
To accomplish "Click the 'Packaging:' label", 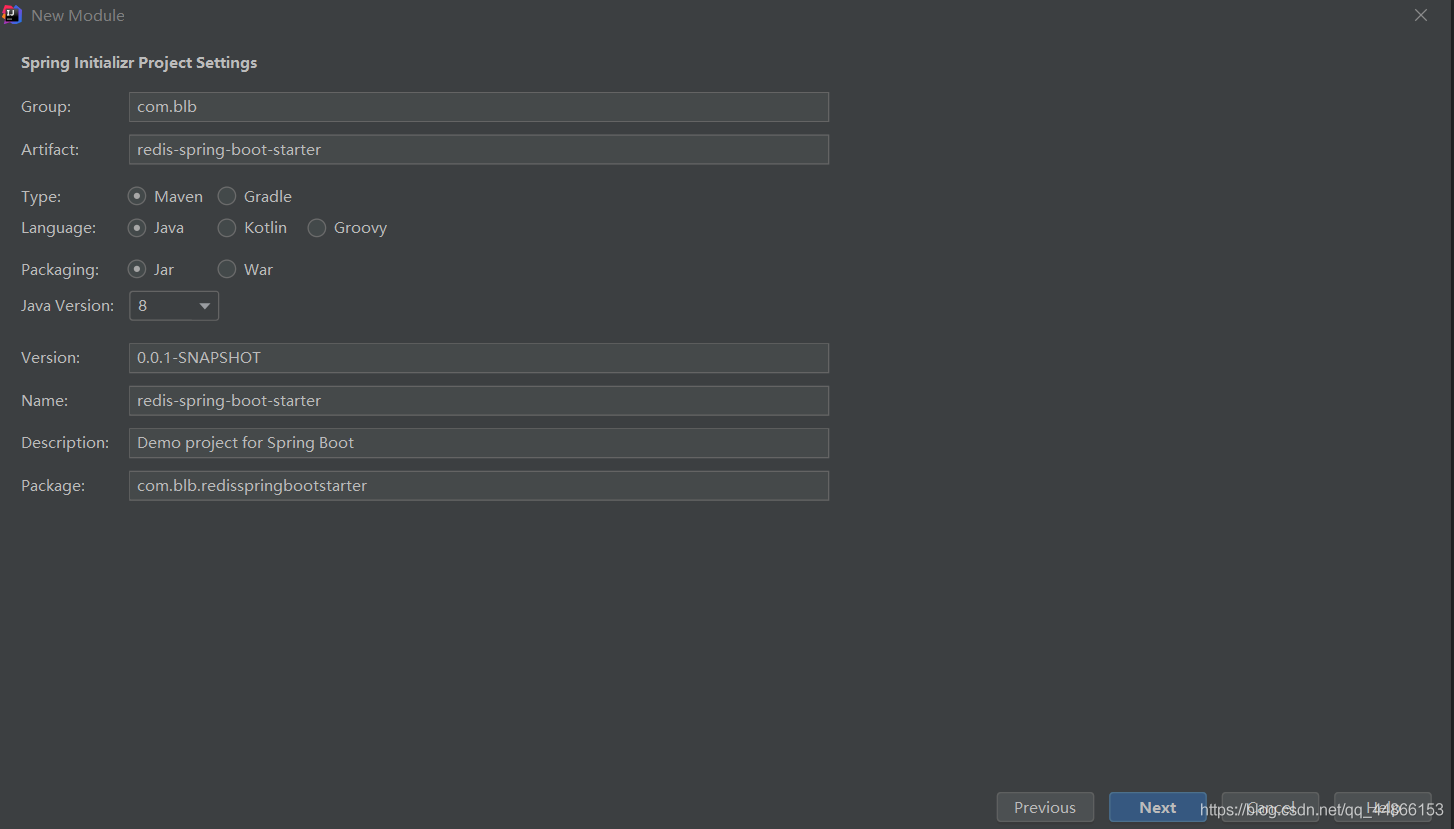I will [60, 270].
